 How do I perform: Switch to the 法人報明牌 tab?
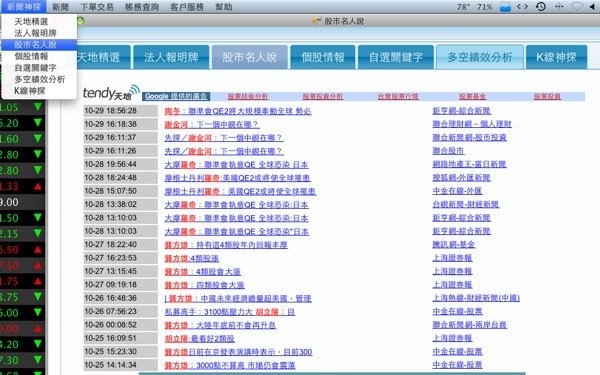point(171,57)
